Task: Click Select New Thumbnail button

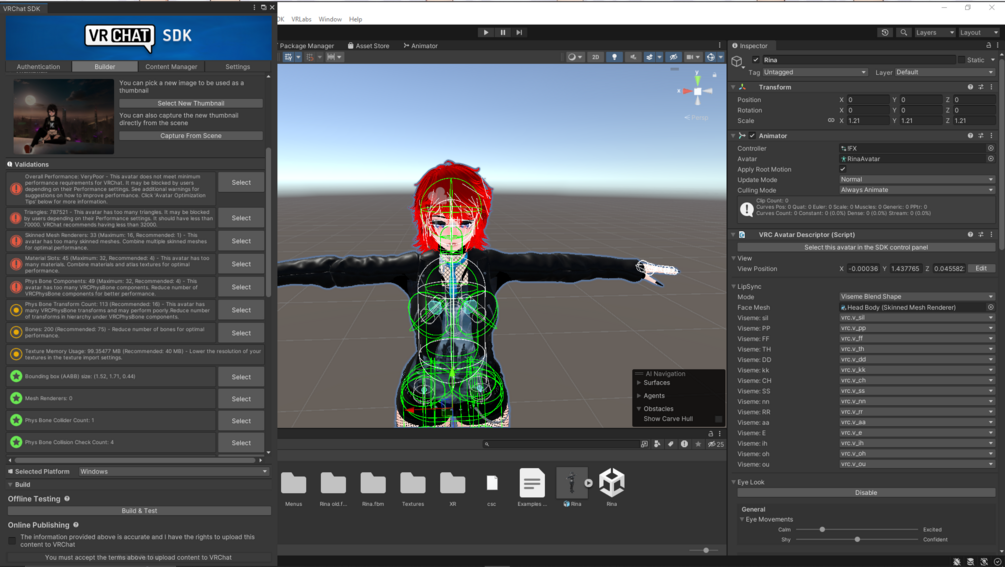Action: [191, 103]
